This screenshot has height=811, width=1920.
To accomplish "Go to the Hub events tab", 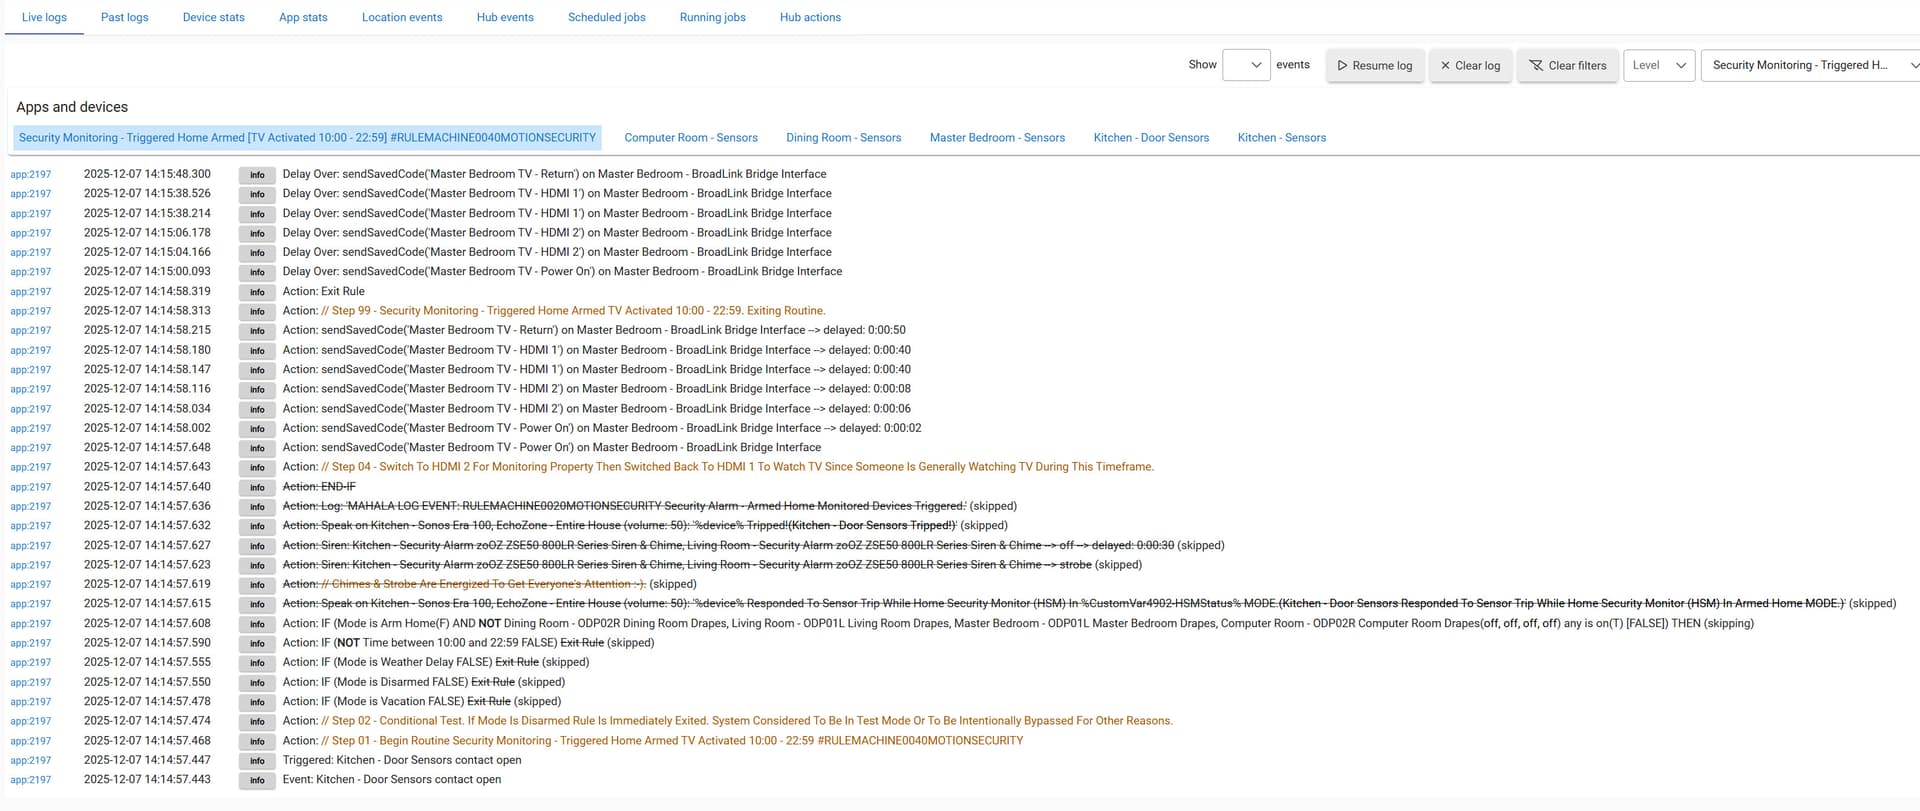I will point(505,17).
